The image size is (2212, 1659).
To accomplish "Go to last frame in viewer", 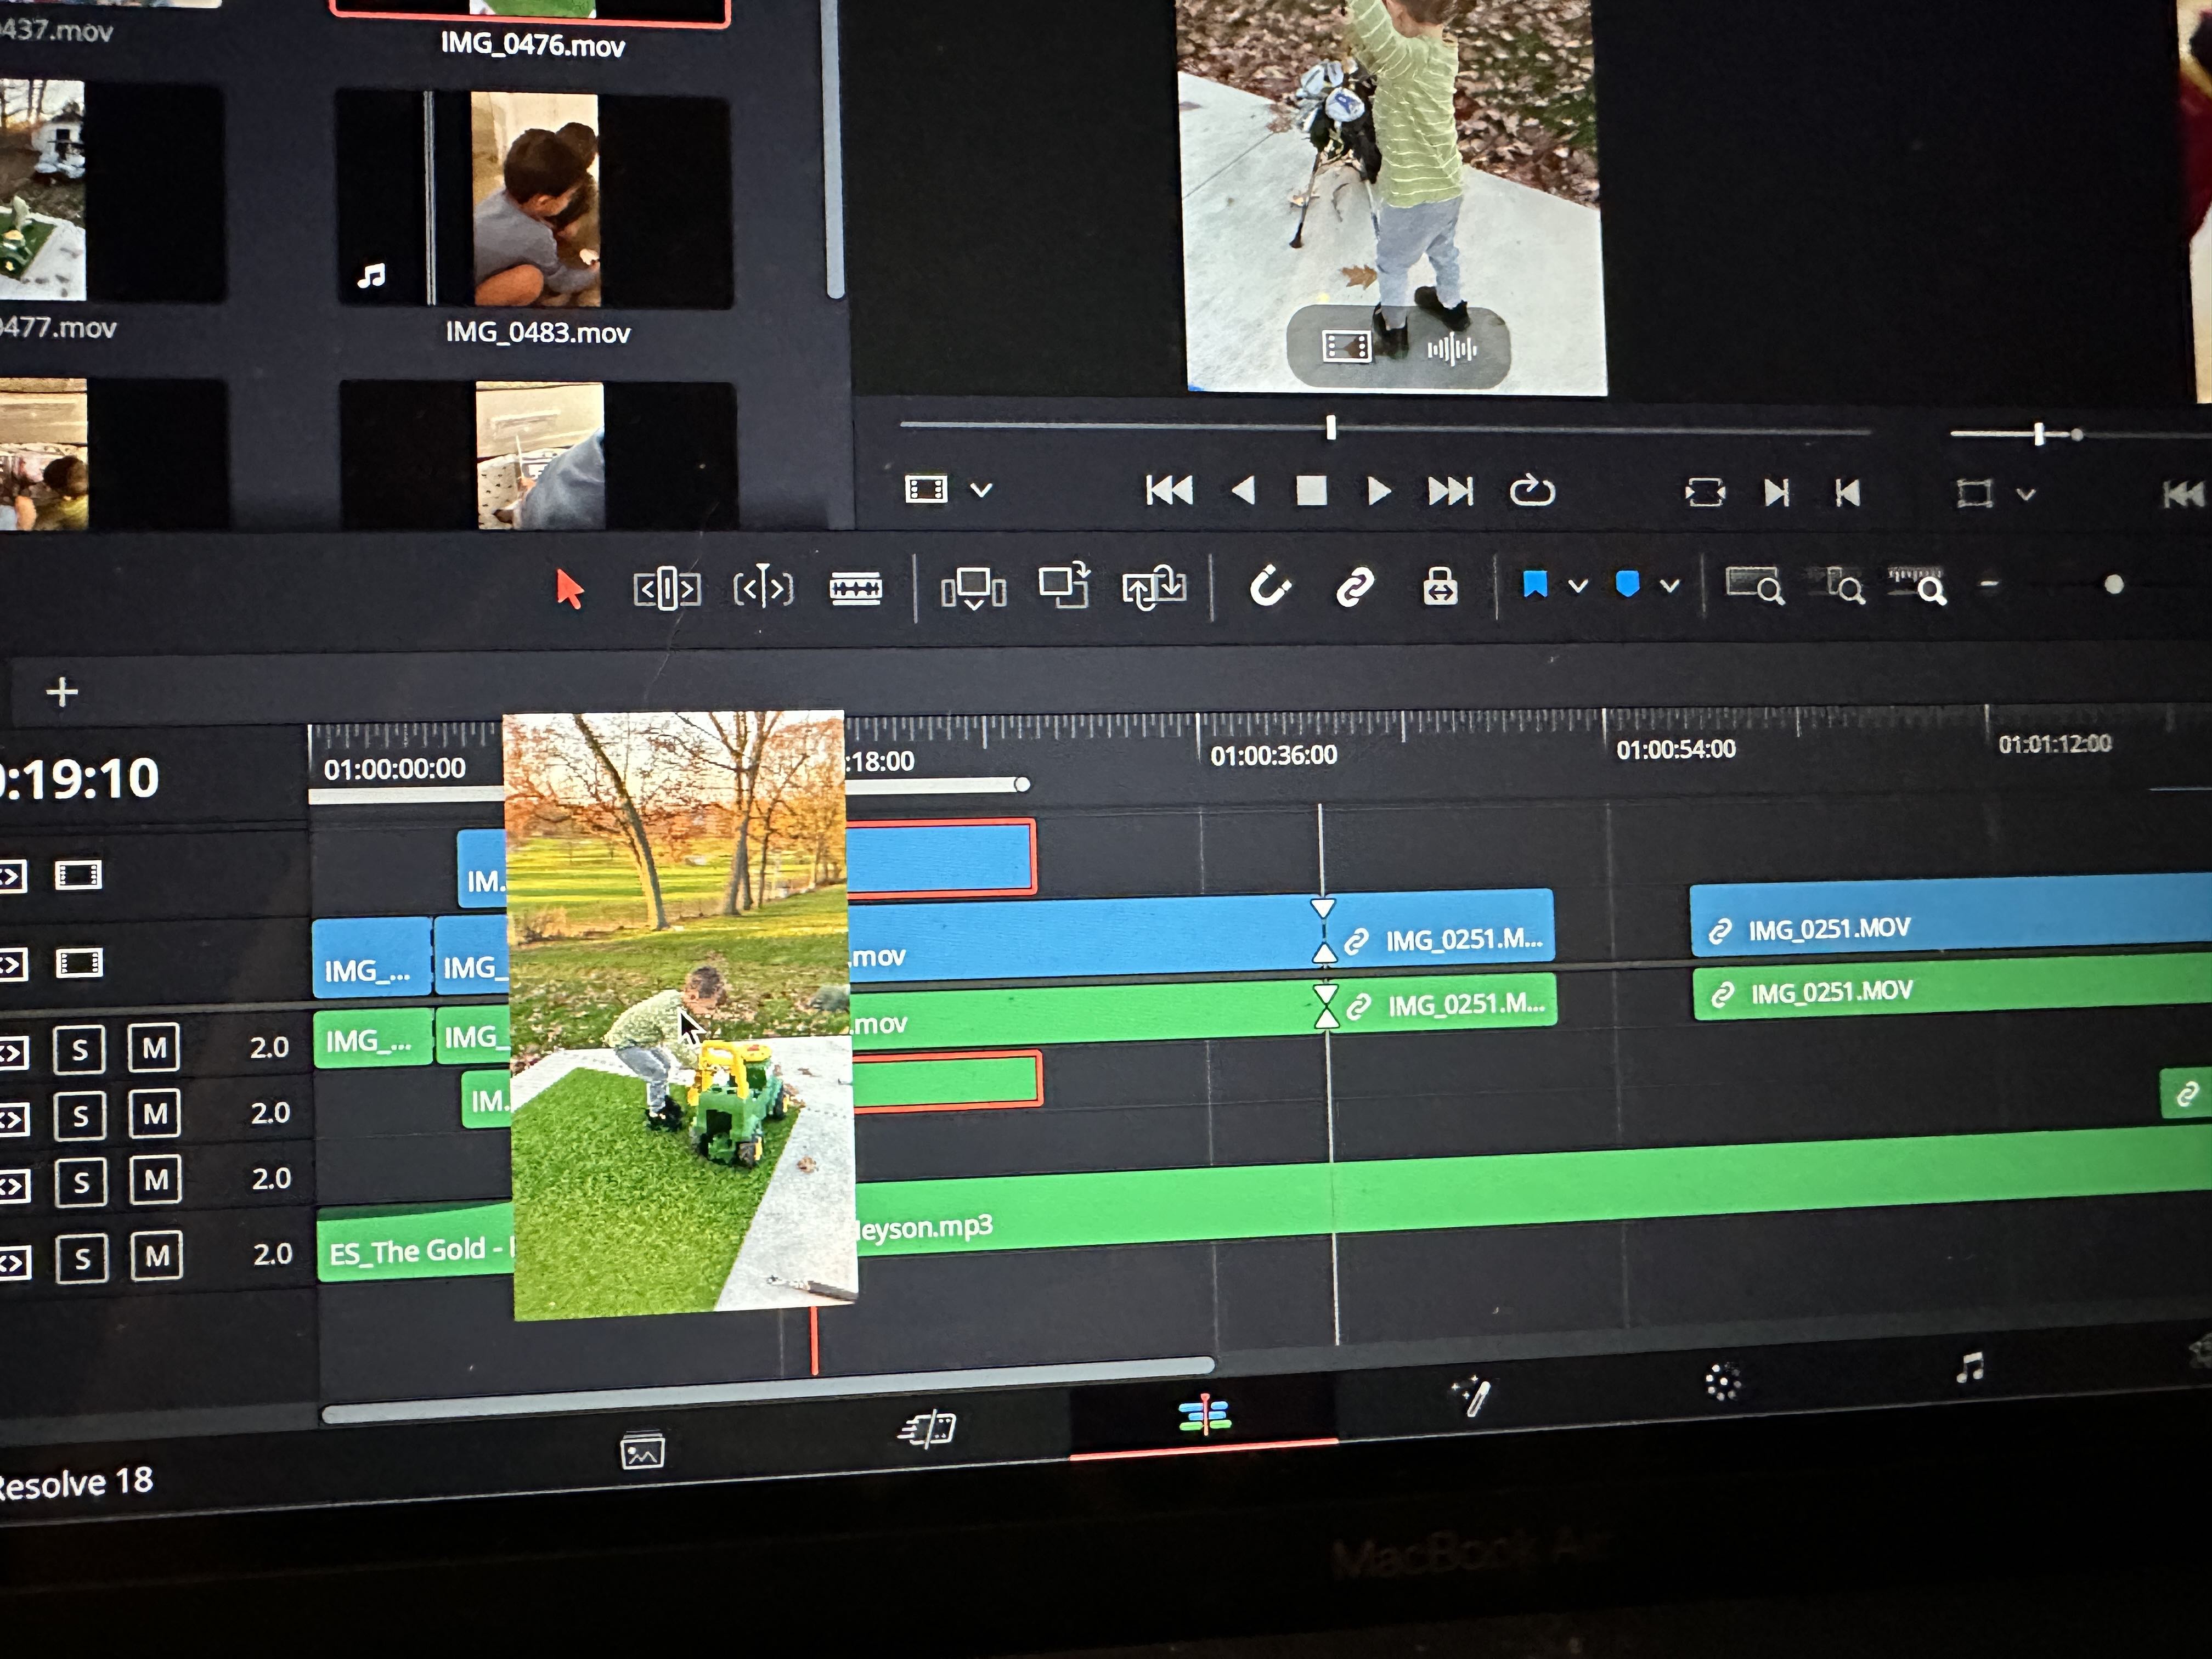I will pyautogui.click(x=1450, y=491).
